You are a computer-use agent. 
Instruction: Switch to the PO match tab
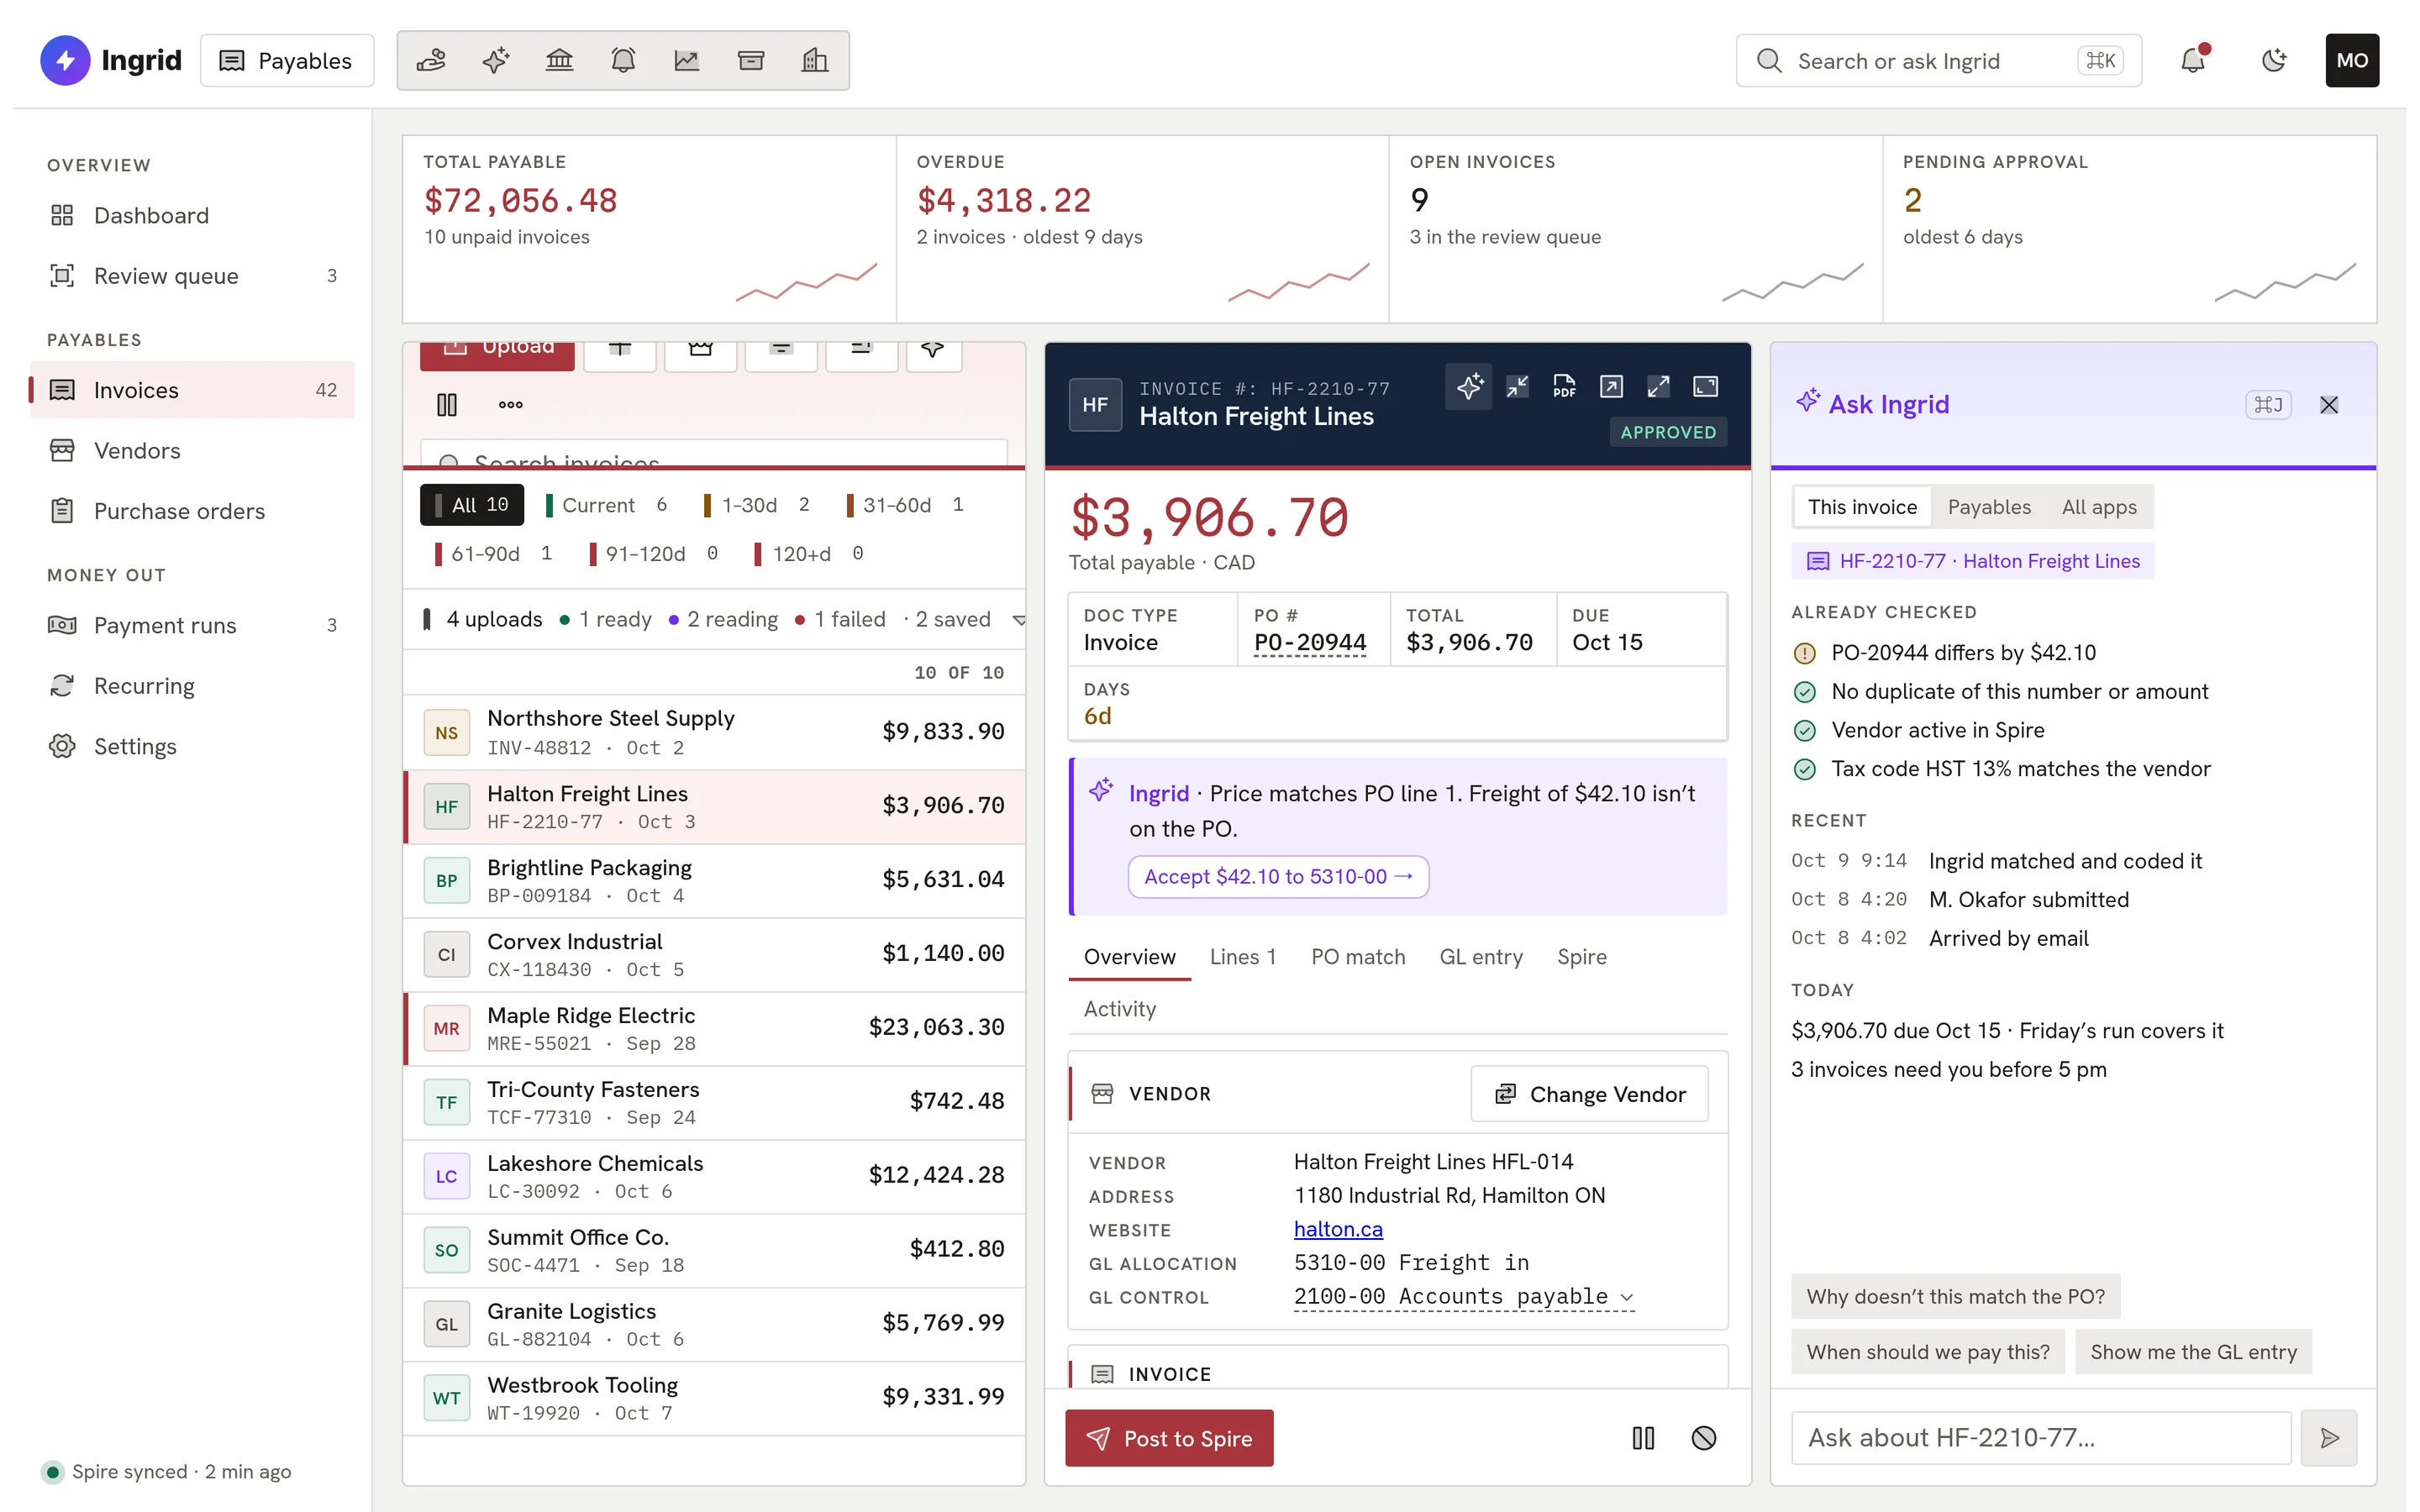pyautogui.click(x=1358, y=957)
